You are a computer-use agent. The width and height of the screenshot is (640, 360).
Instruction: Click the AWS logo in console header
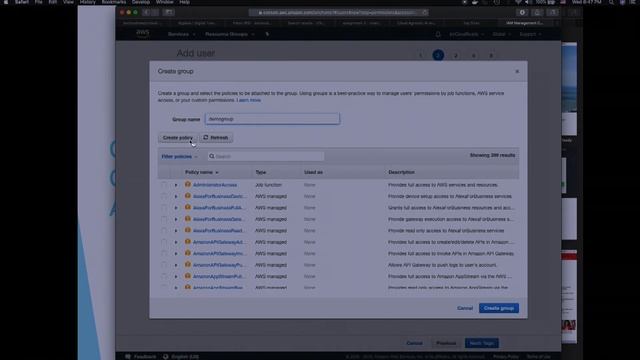coord(142,33)
